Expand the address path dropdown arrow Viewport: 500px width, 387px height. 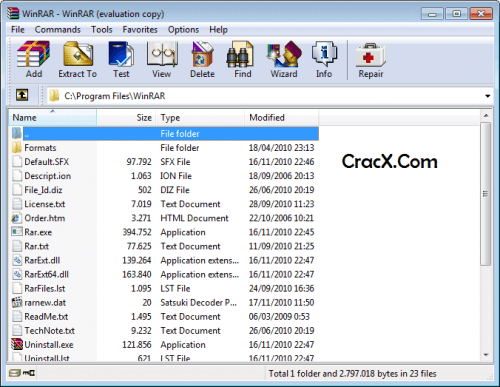coord(487,96)
